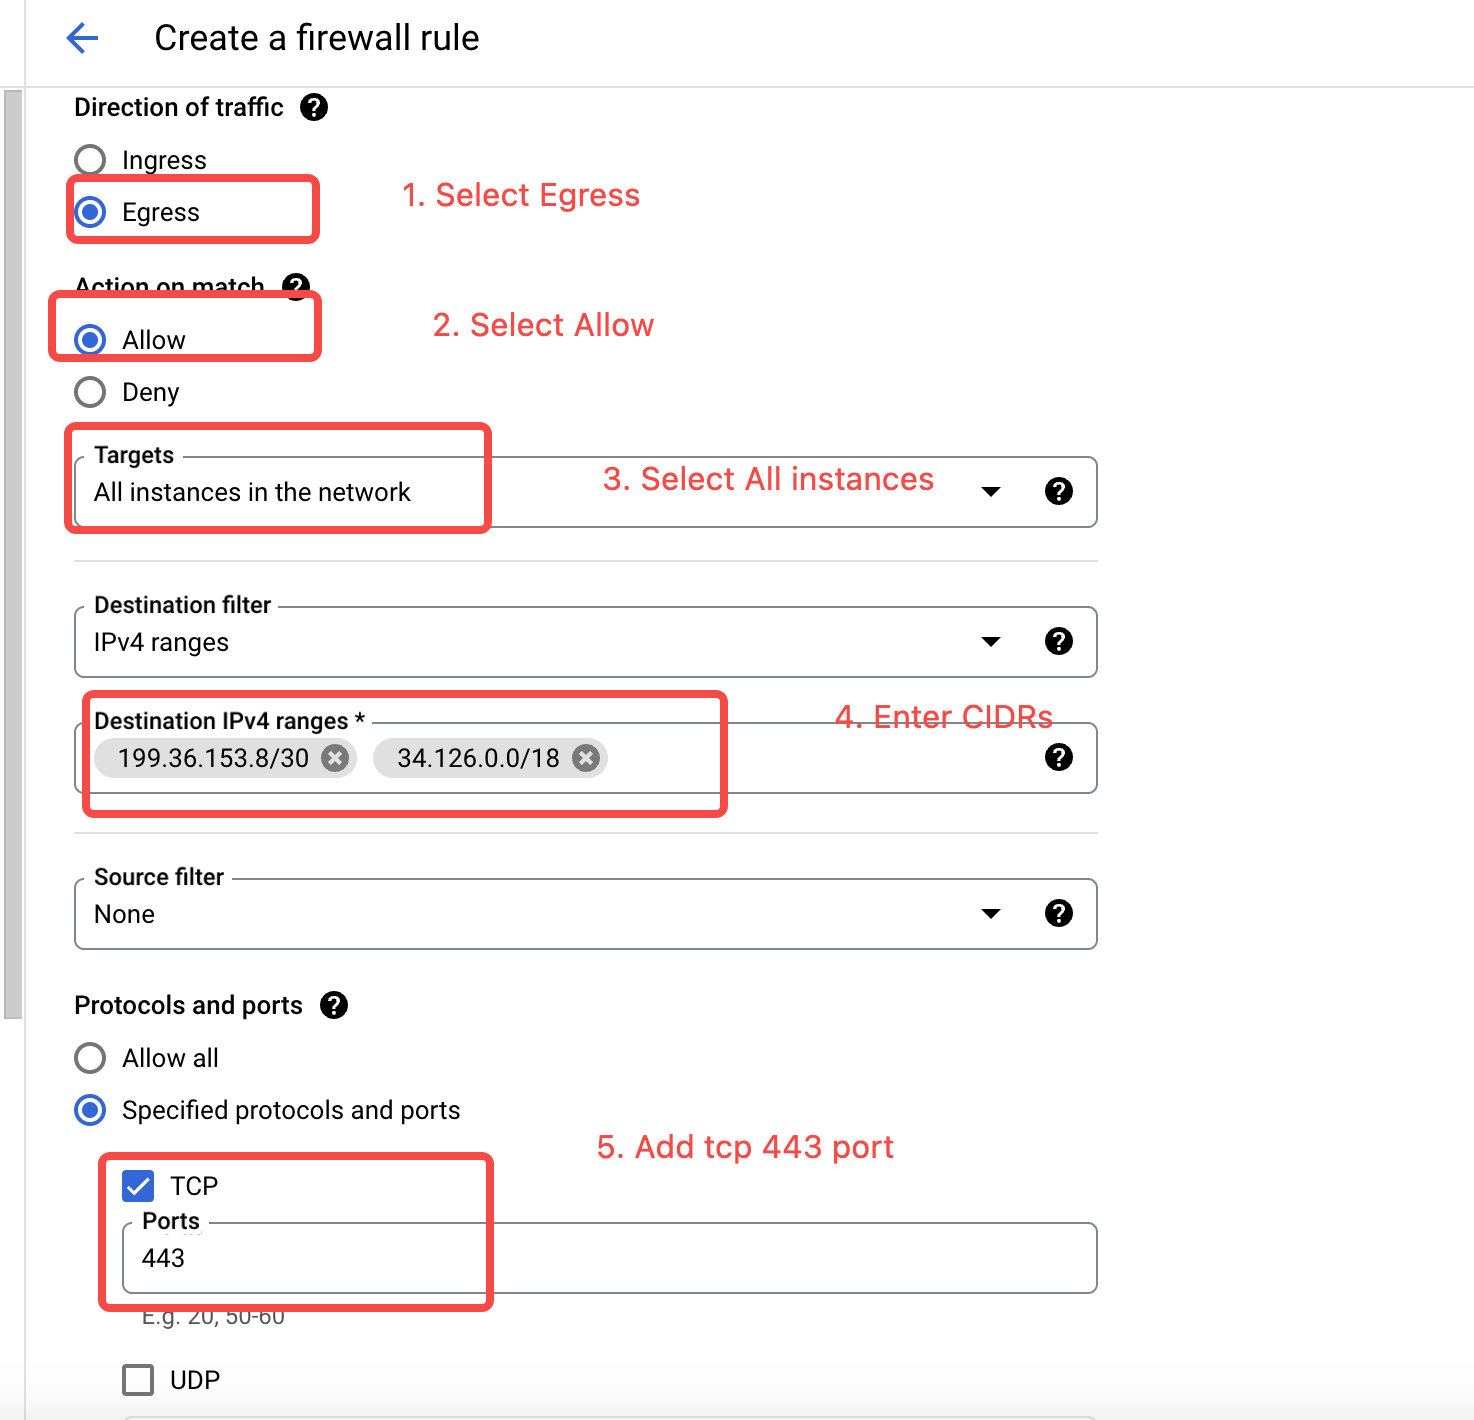Open the IPv4 ranges destination filter field
Image resolution: width=1474 pixels, height=1420 pixels.
click(x=586, y=641)
